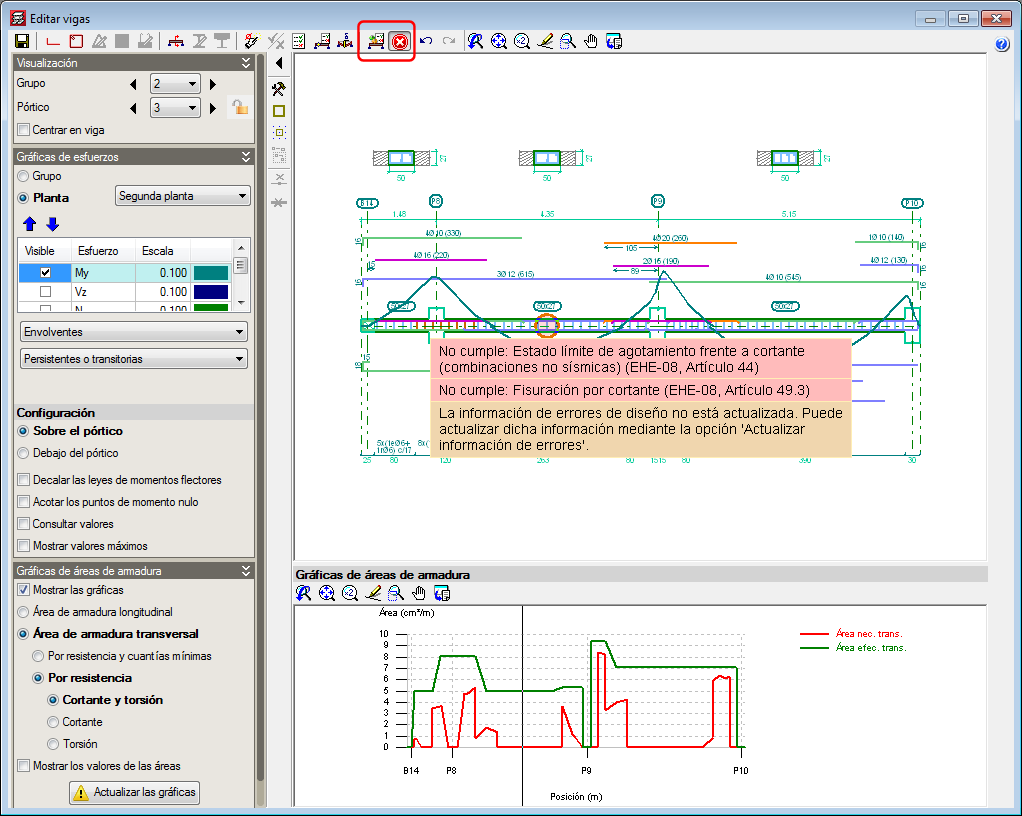Collapse the Gráficas de áreas de armadura panel

click(246, 571)
